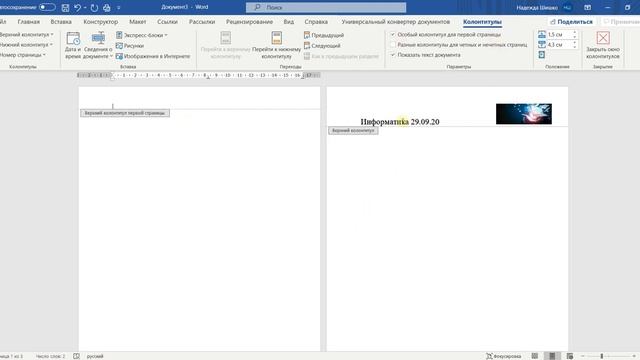Open the Undo history dropdown arrow

point(85,7)
